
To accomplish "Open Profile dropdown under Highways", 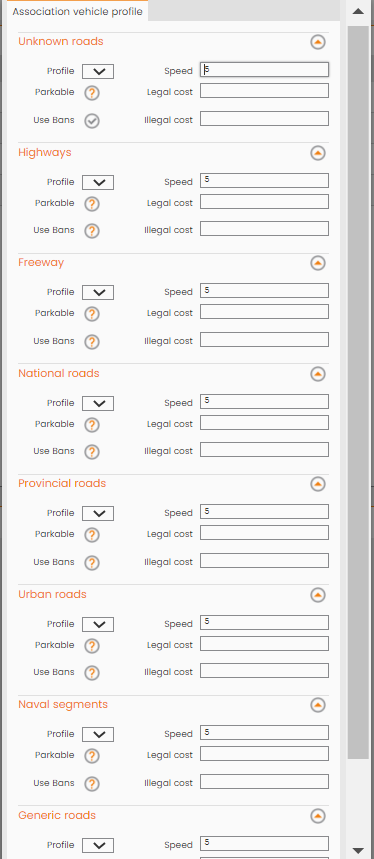I will (98, 182).
